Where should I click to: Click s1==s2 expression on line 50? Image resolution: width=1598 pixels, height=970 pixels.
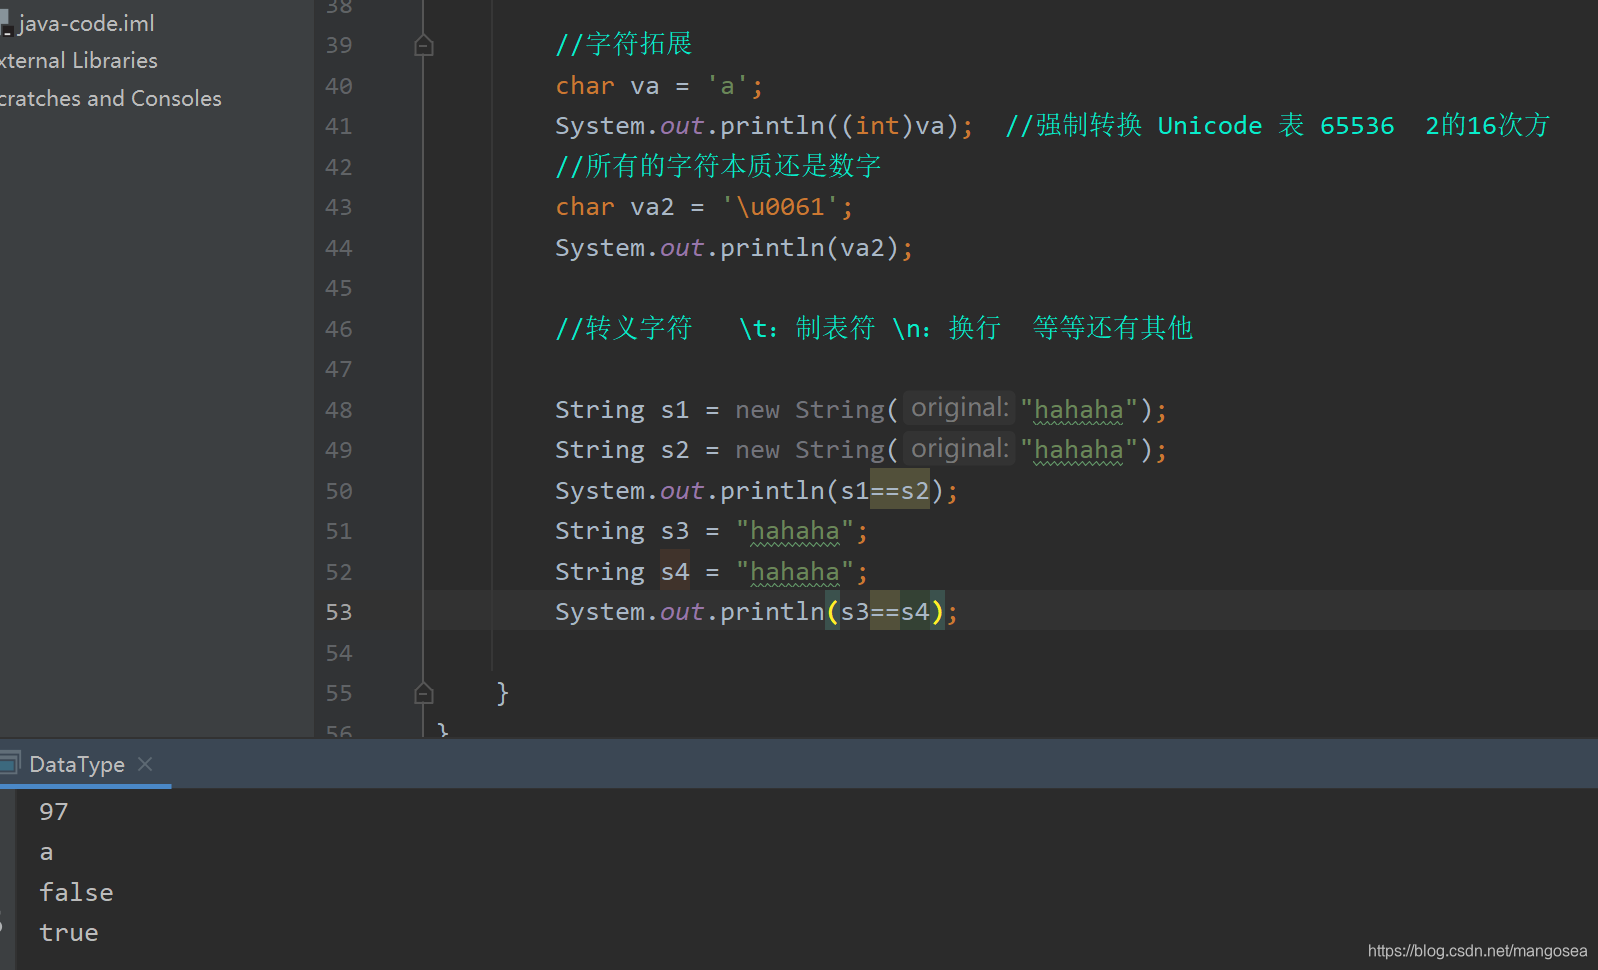click(x=885, y=491)
